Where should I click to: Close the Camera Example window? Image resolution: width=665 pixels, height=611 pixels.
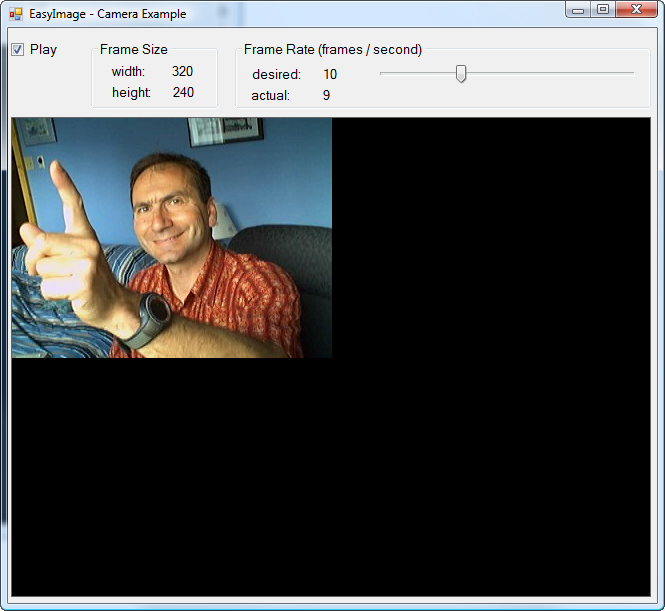click(636, 9)
